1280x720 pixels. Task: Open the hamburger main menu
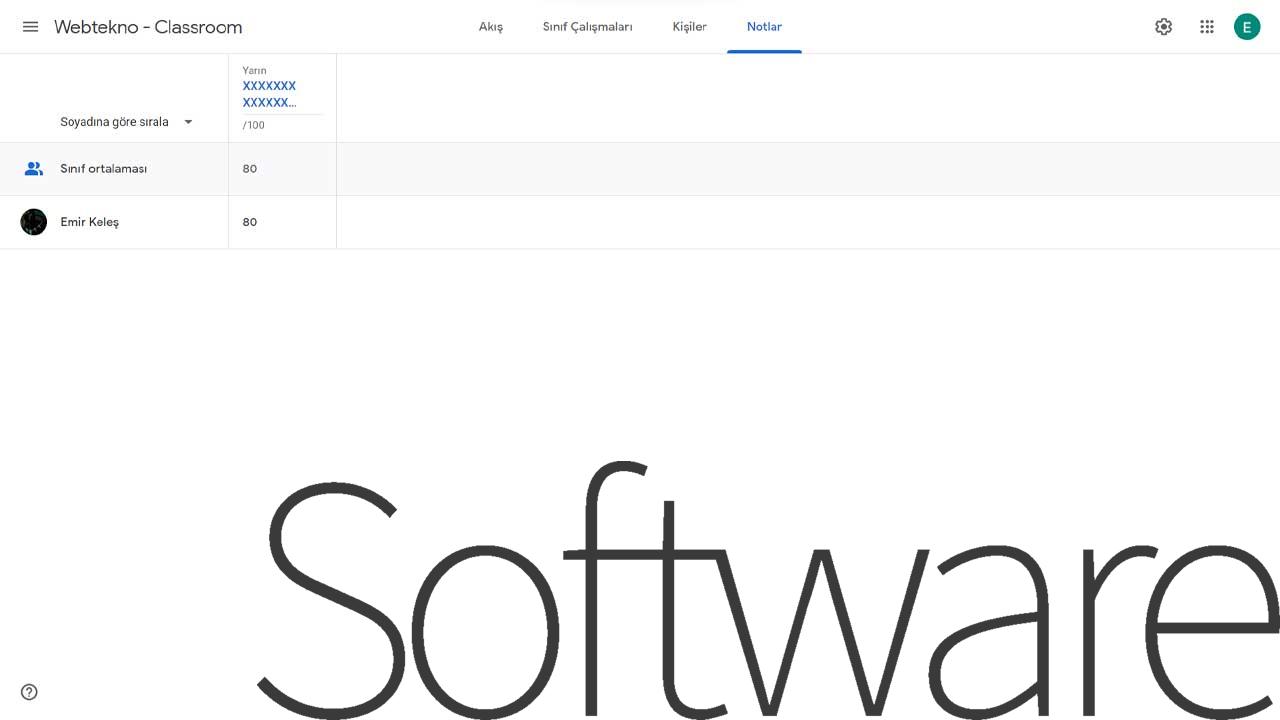point(30,27)
